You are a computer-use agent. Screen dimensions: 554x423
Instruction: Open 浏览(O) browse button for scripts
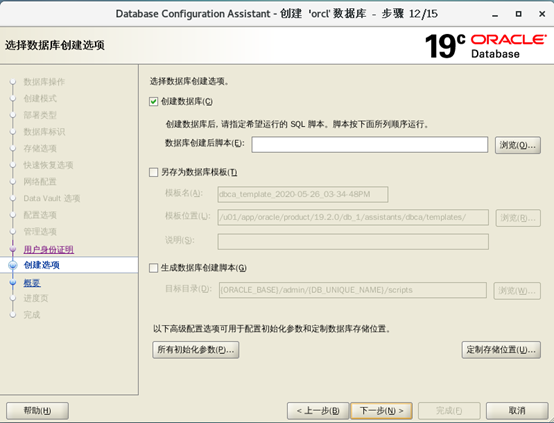(518, 145)
